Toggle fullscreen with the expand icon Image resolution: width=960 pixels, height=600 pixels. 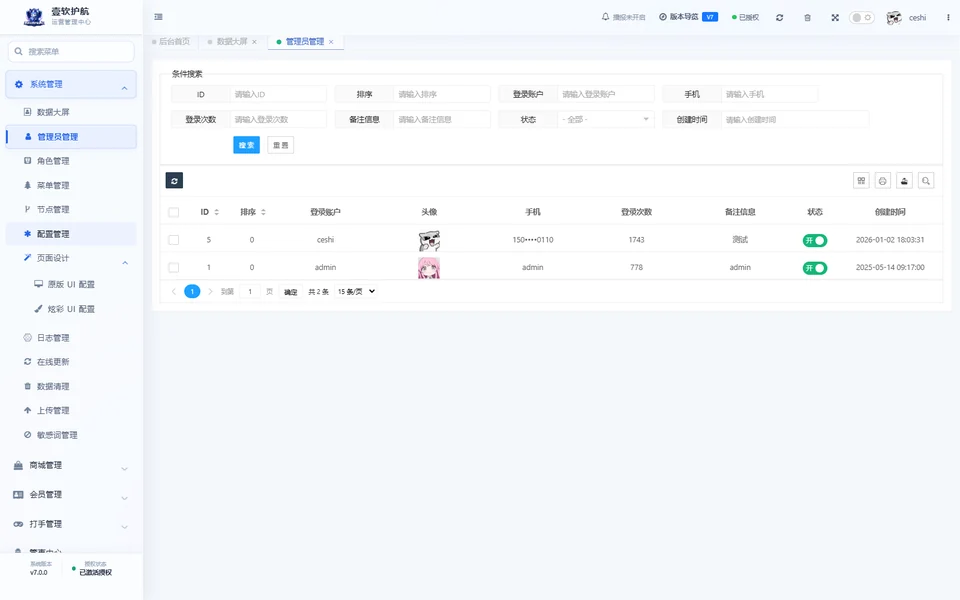(835, 18)
